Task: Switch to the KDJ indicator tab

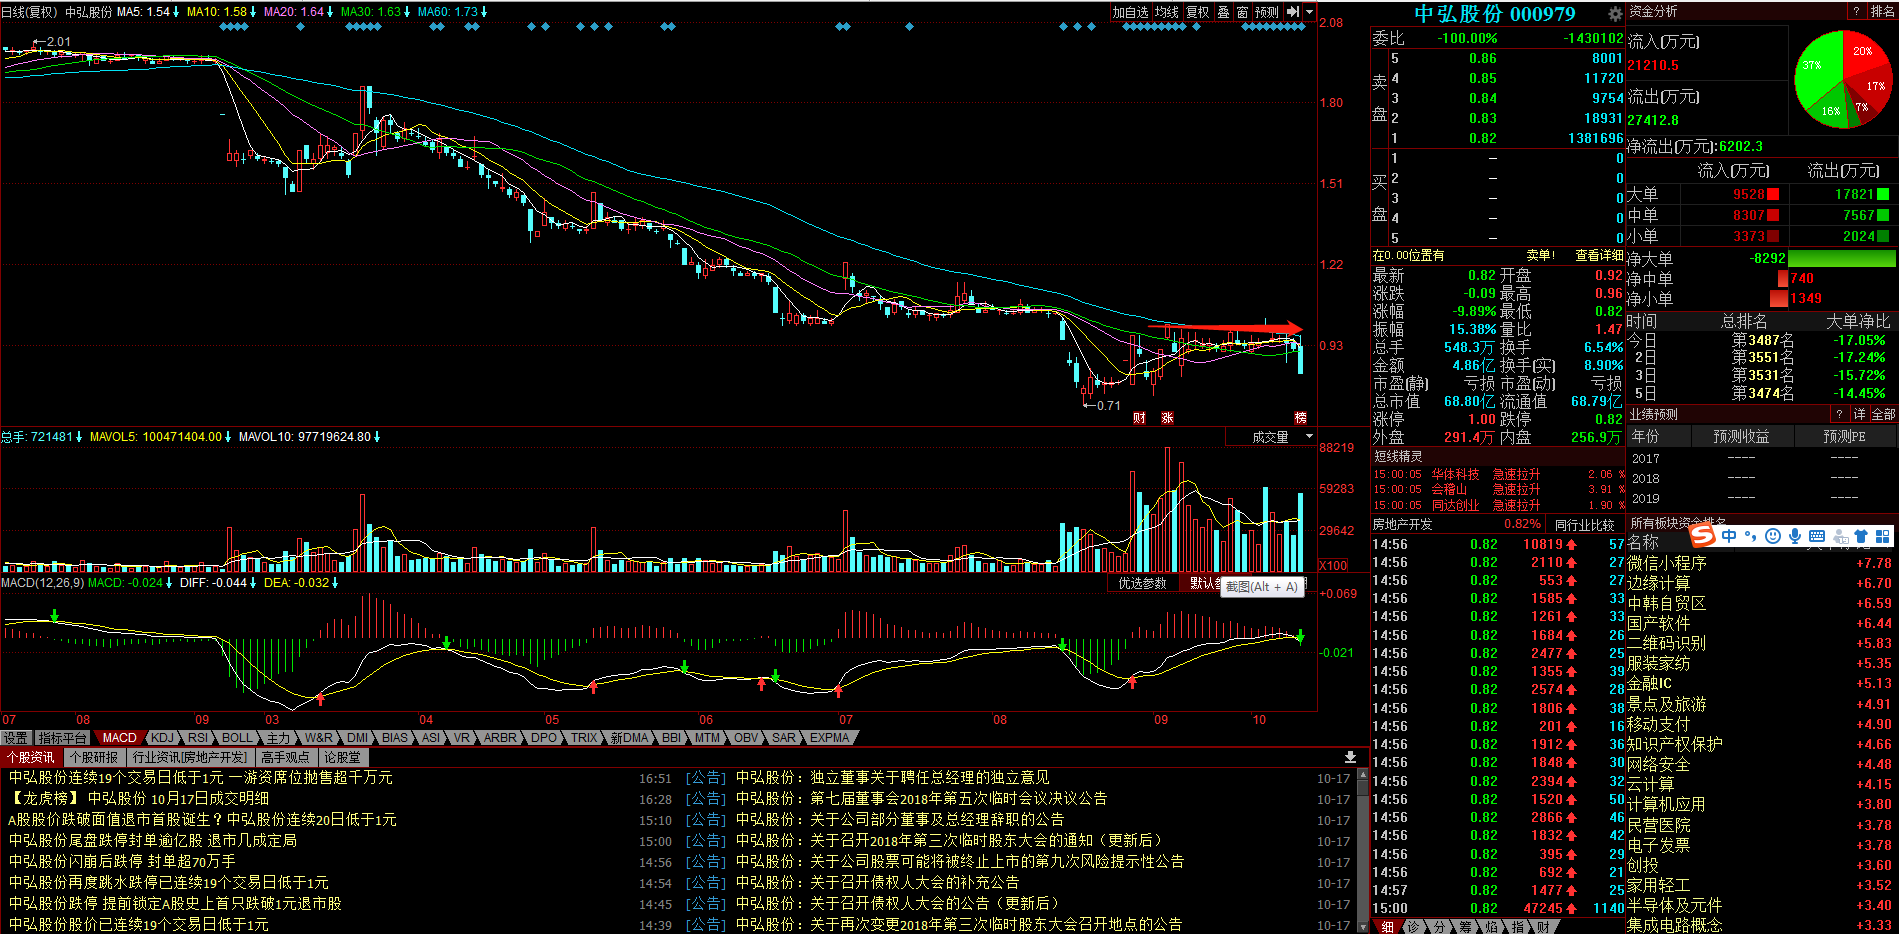Action: [162, 738]
